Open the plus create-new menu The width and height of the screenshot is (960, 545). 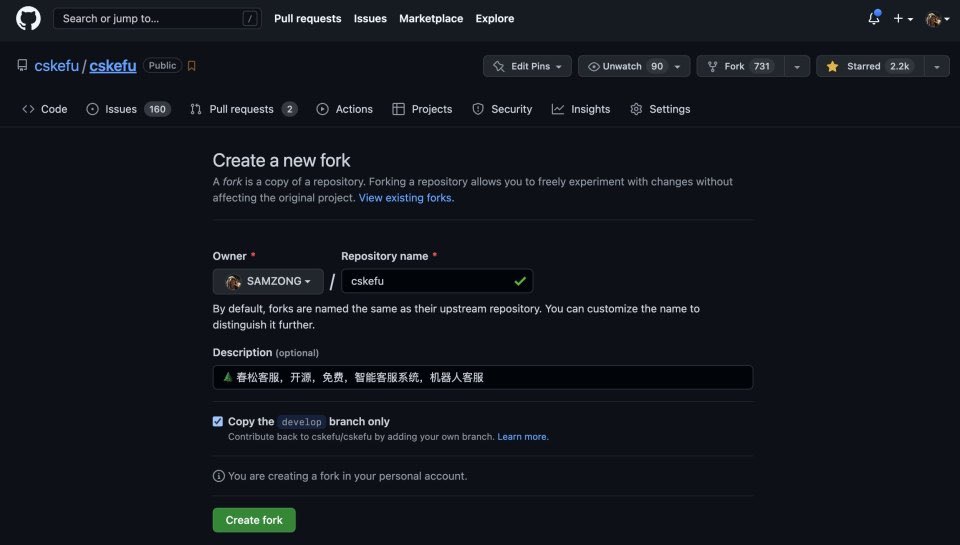coord(903,18)
